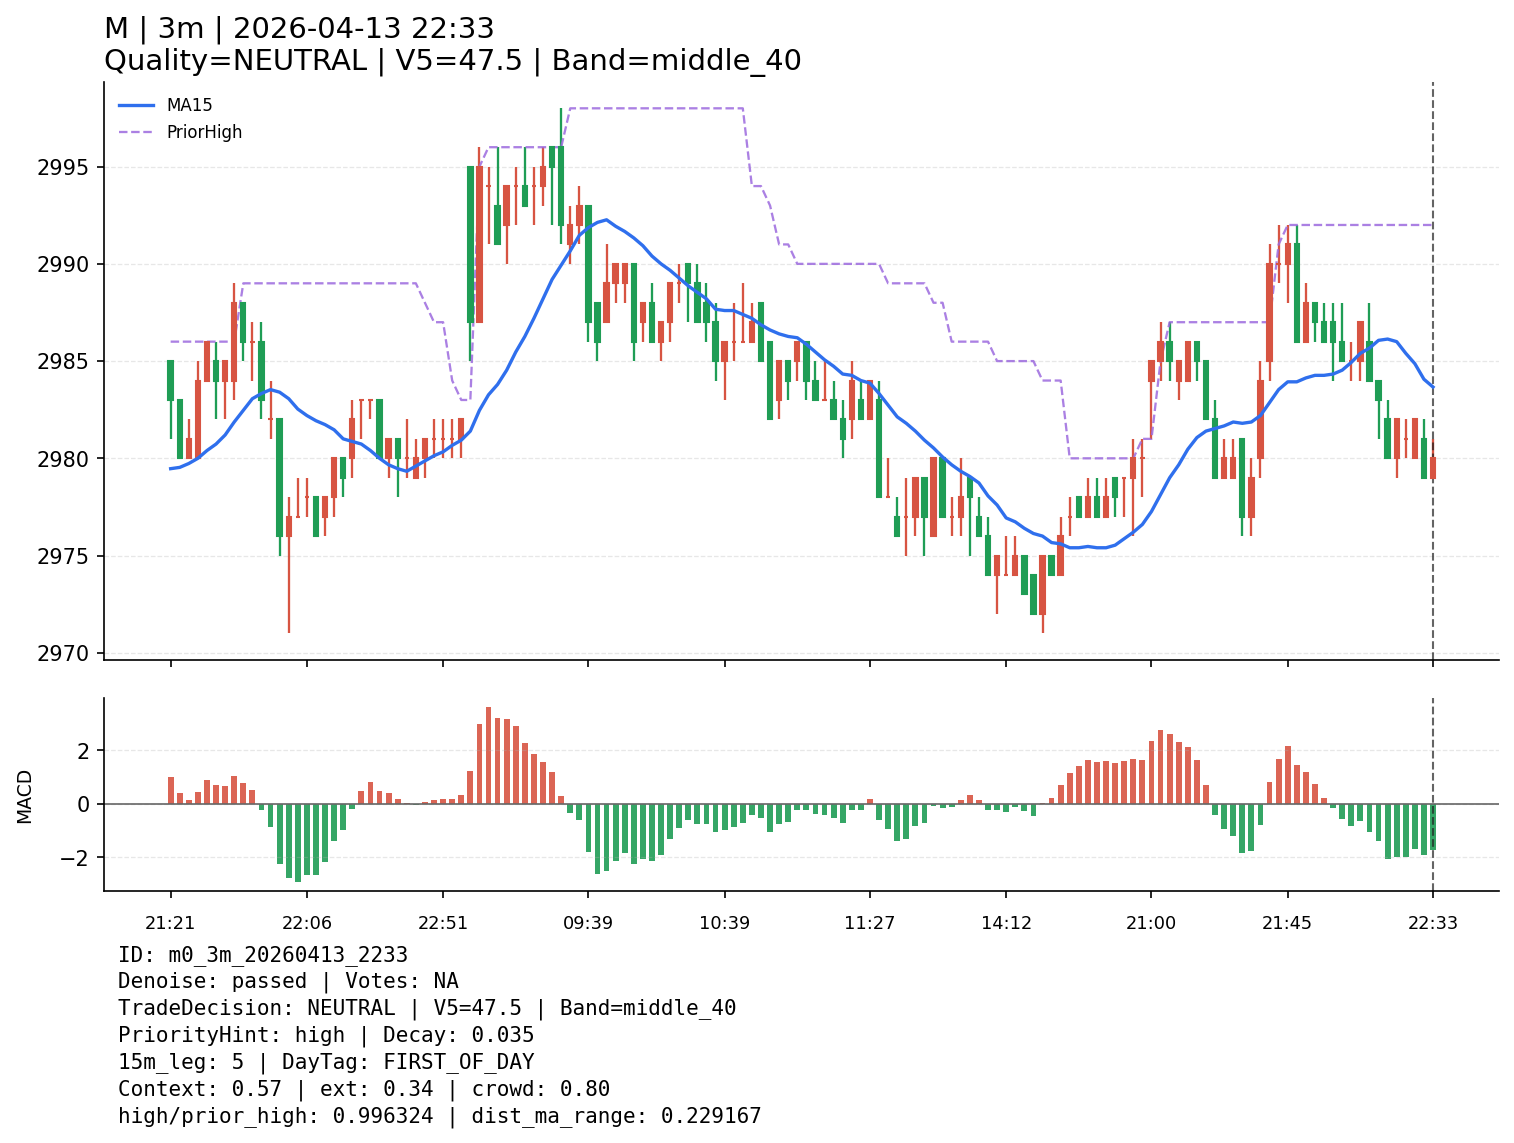Click the Quality=NEUTRAL subtitle text

(x=235, y=61)
